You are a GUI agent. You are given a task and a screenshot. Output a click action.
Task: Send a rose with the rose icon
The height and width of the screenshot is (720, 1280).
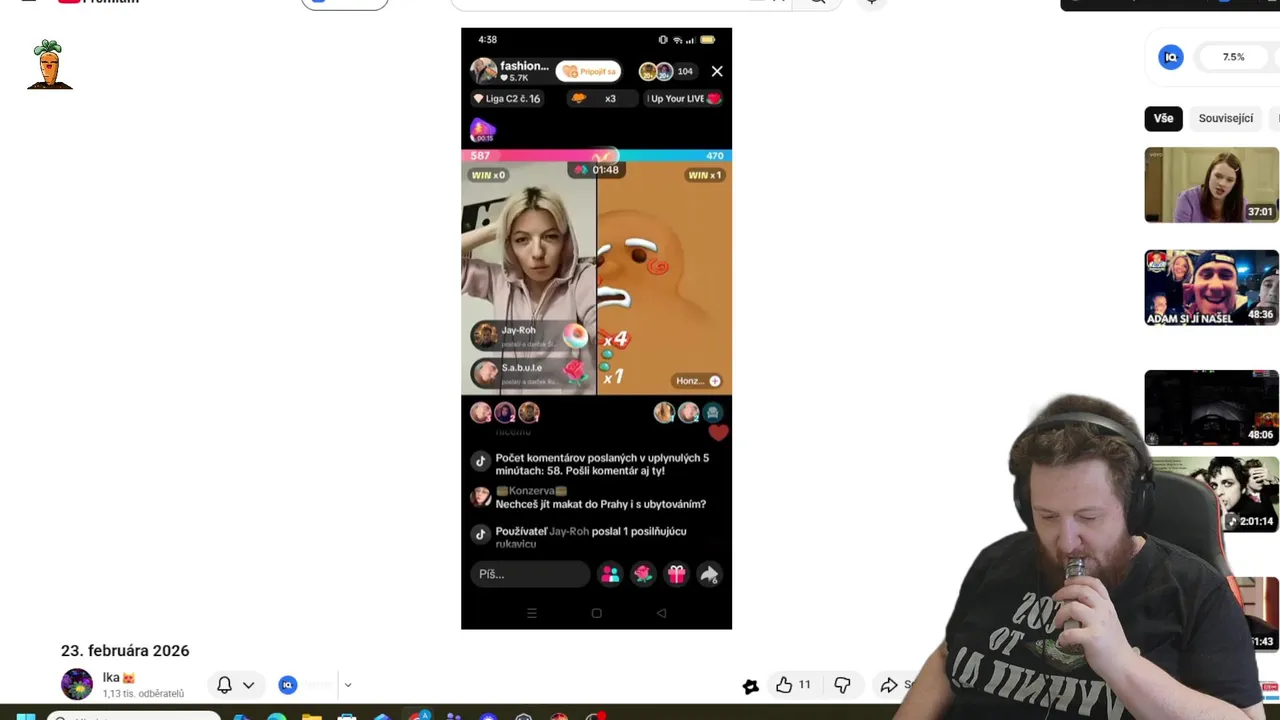point(643,574)
